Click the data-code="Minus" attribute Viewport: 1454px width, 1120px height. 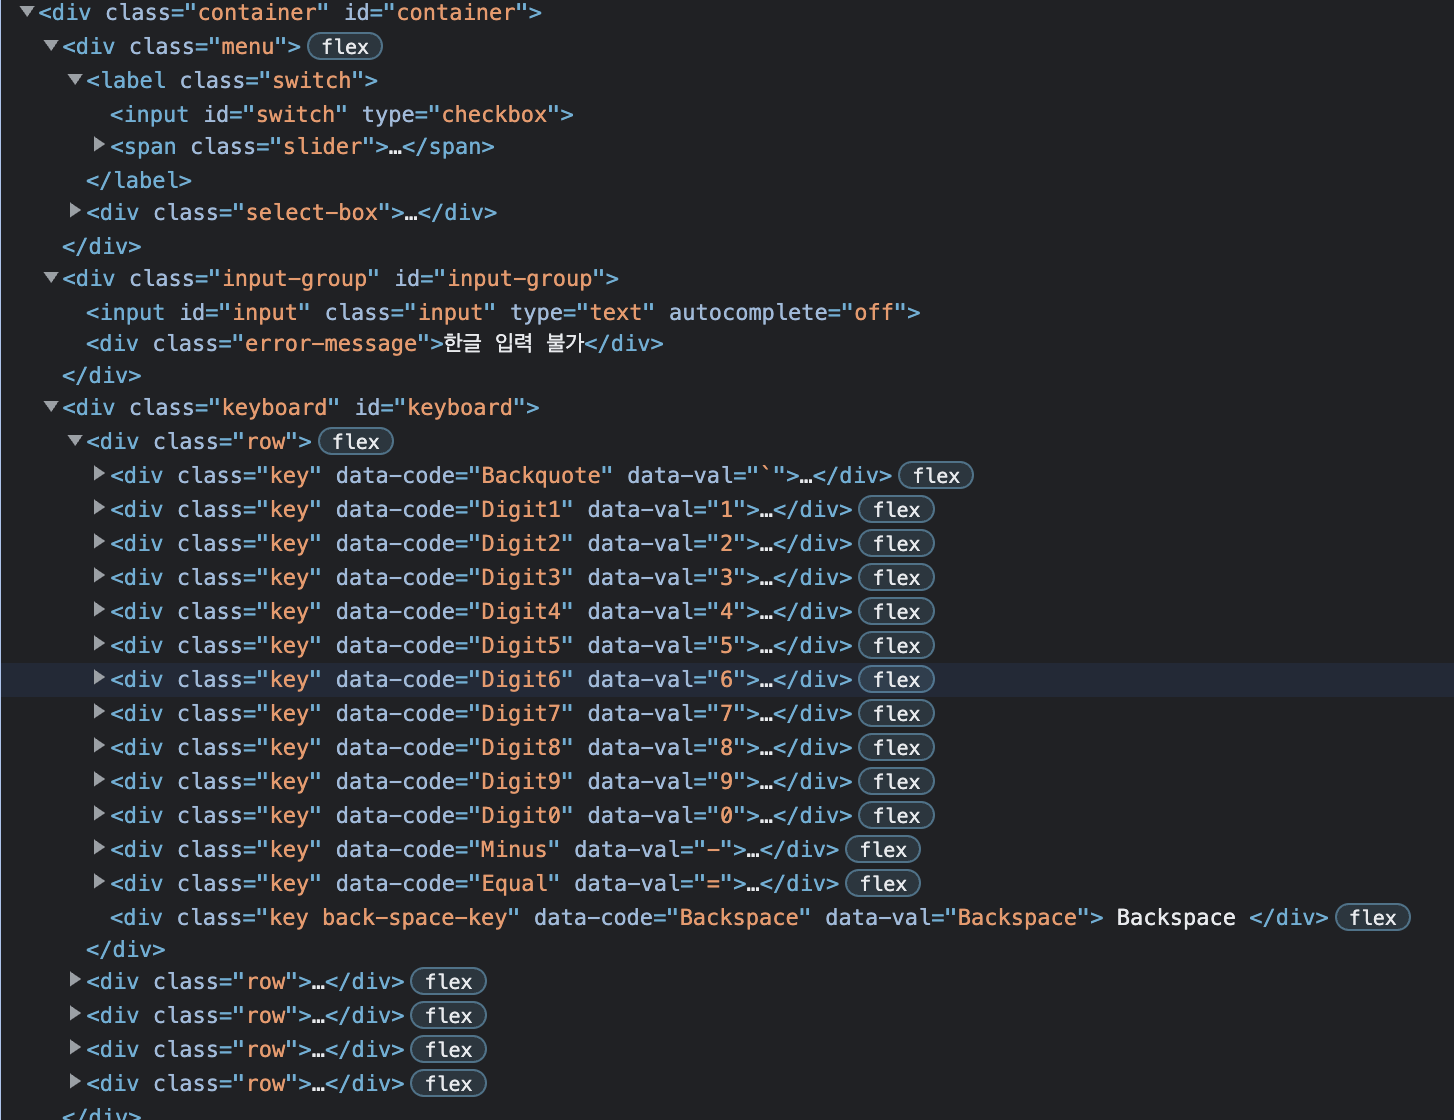coord(448,850)
